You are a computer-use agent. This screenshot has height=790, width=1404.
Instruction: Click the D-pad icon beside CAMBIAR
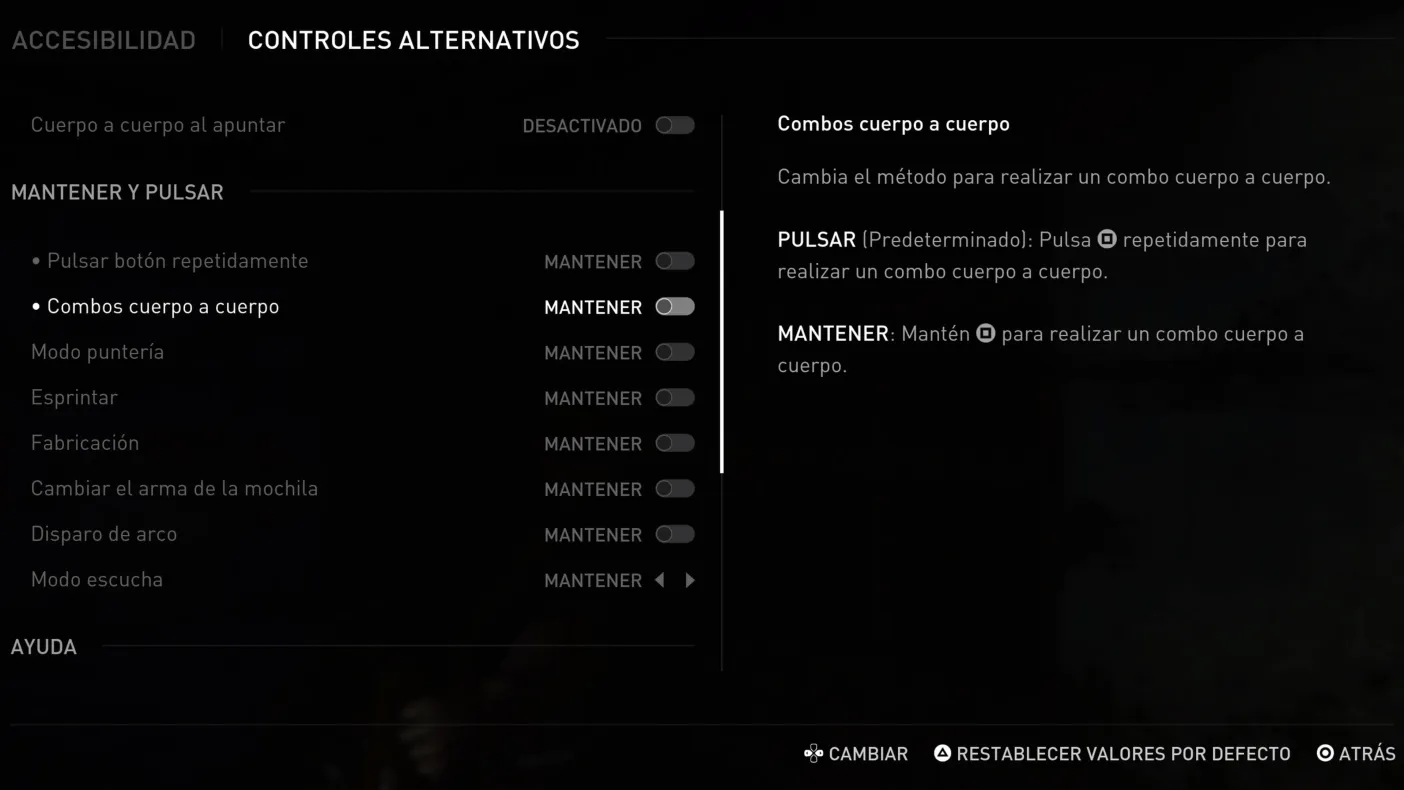813,754
